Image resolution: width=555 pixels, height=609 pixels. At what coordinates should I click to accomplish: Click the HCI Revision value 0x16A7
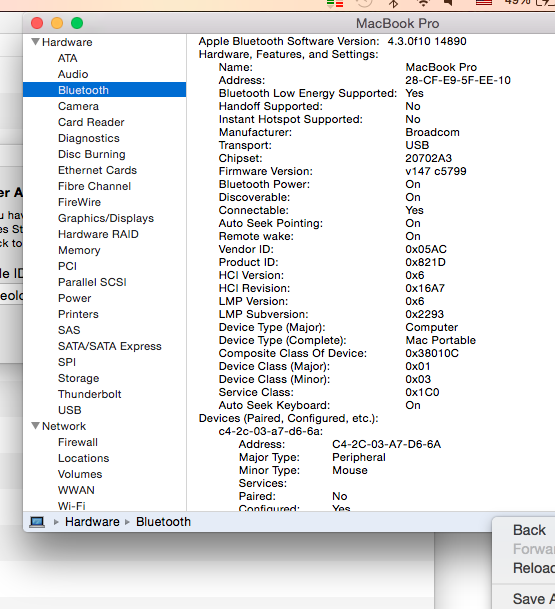click(x=425, y=288)
